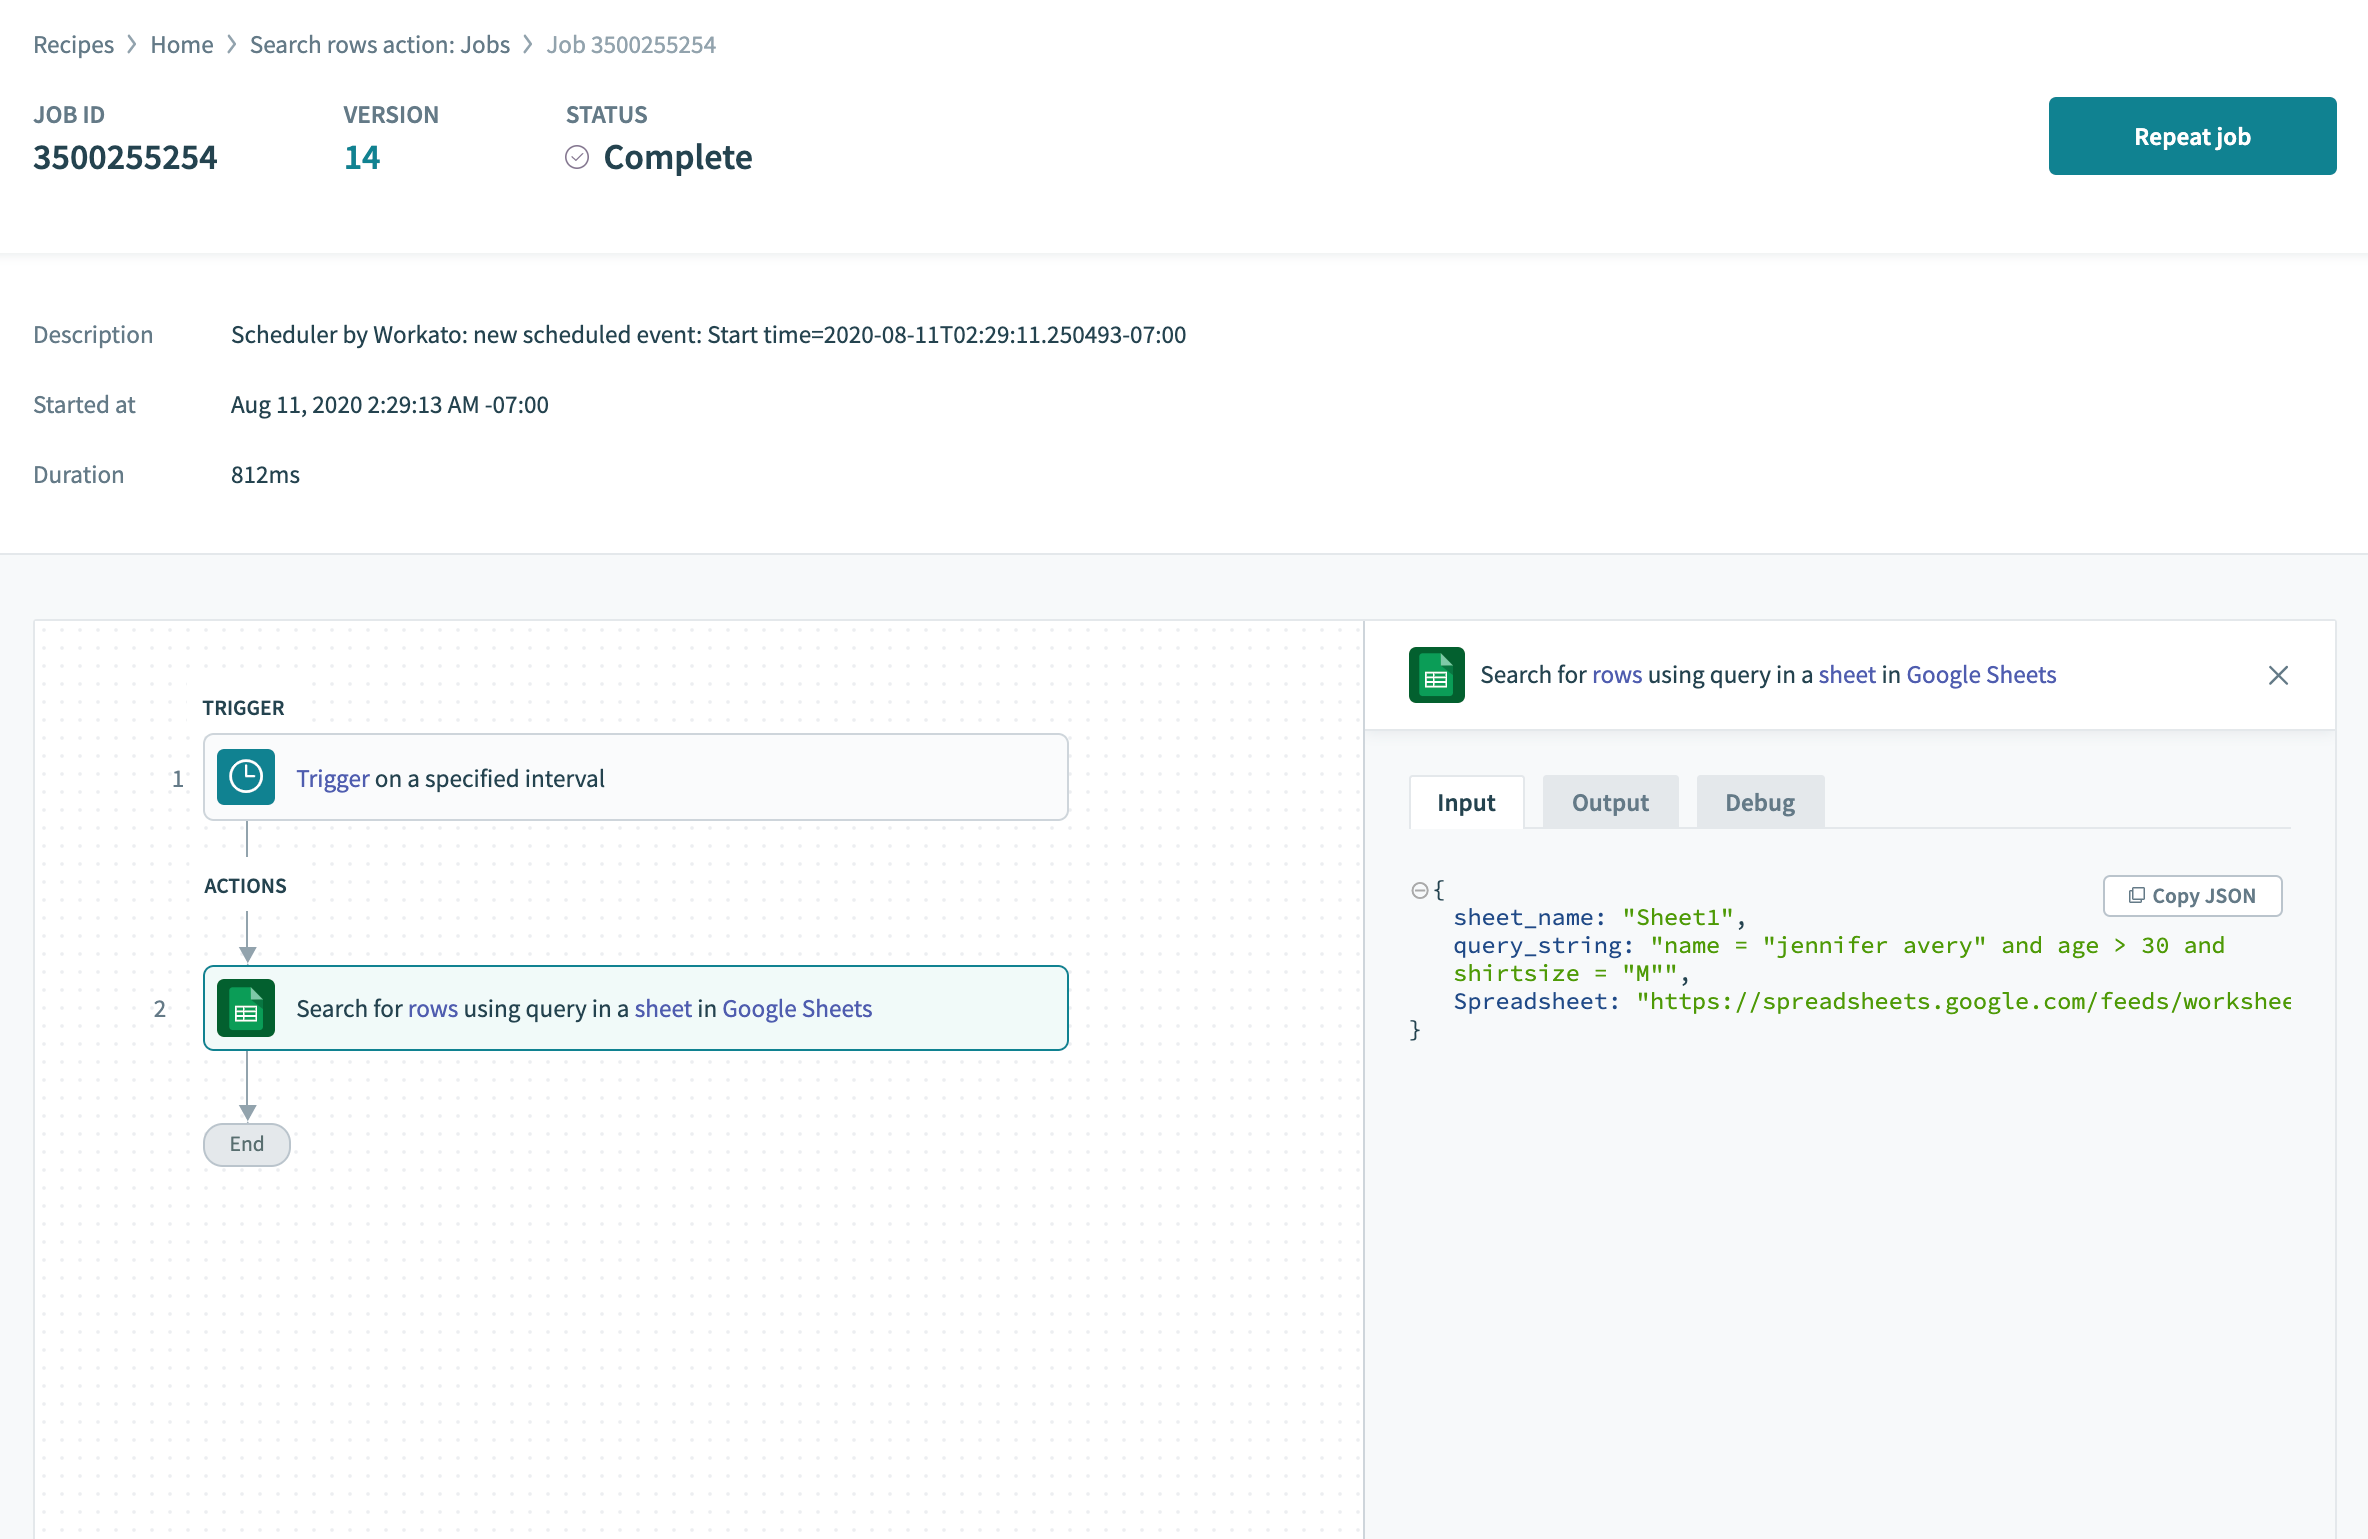
Task: Close the action detail panel via the X icon
Action: tap(2279, 675)
